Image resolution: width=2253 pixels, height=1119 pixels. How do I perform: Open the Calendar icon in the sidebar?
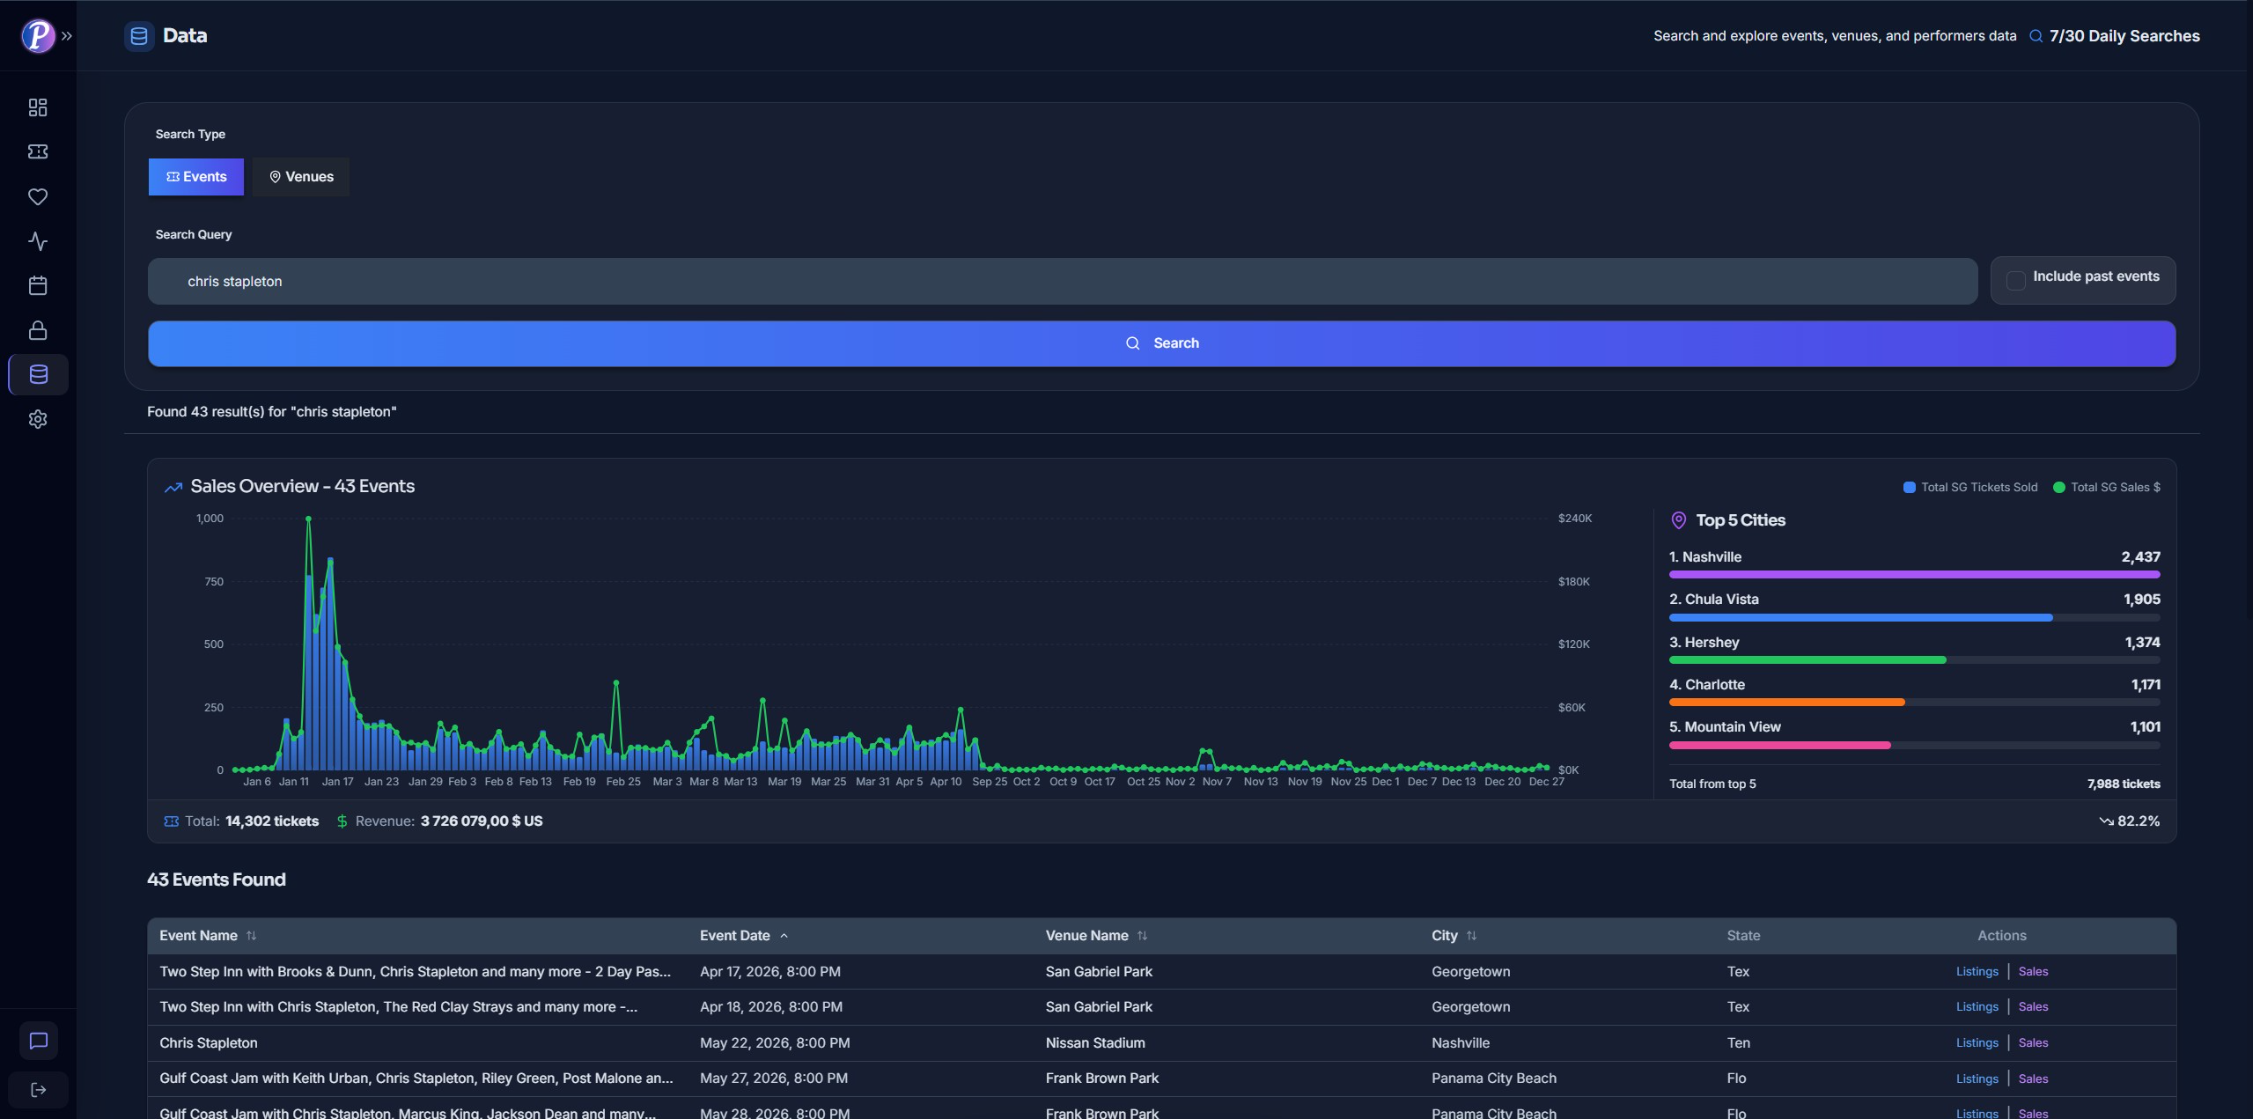coord(37,285)
